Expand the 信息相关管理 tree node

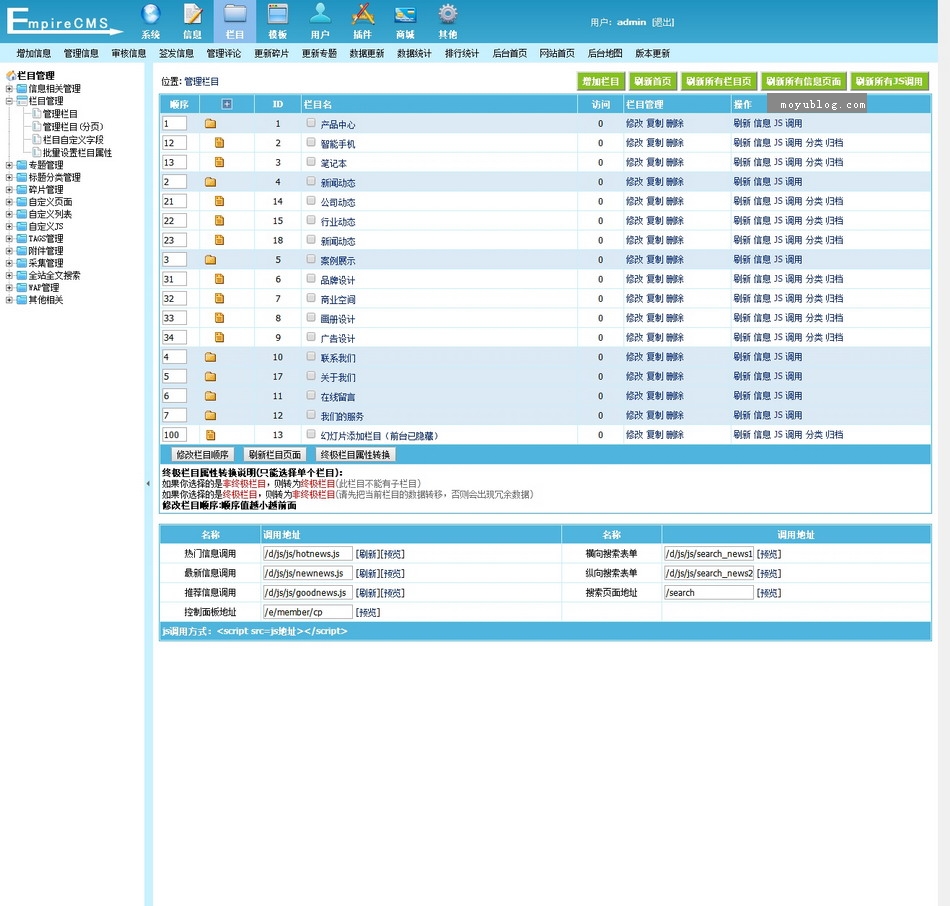point(9,88)
